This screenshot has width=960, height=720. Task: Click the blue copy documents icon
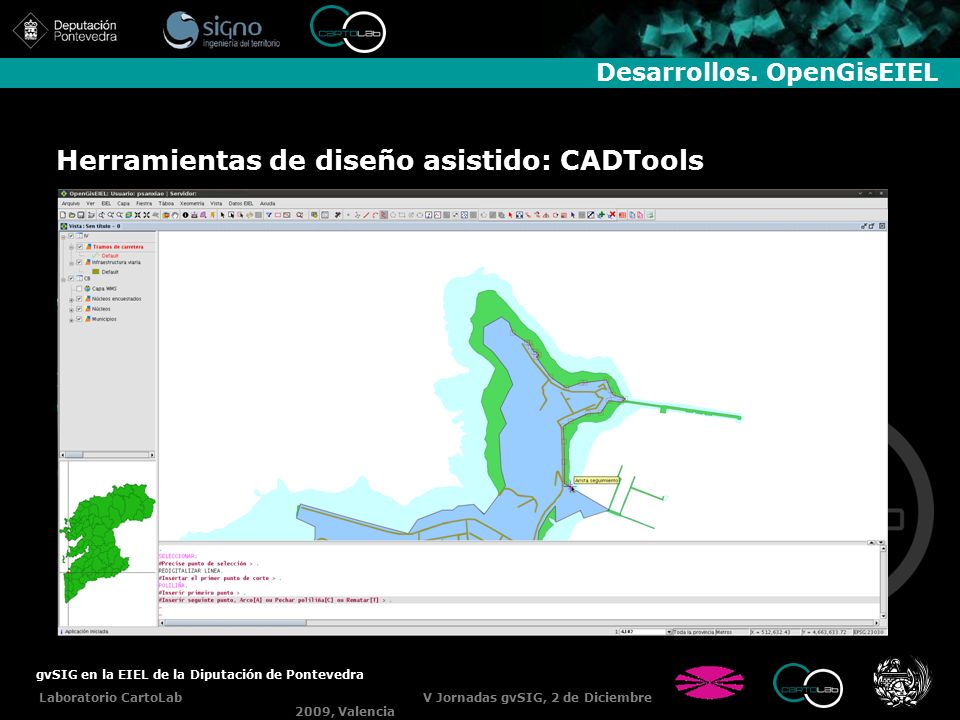coord(632,215)
